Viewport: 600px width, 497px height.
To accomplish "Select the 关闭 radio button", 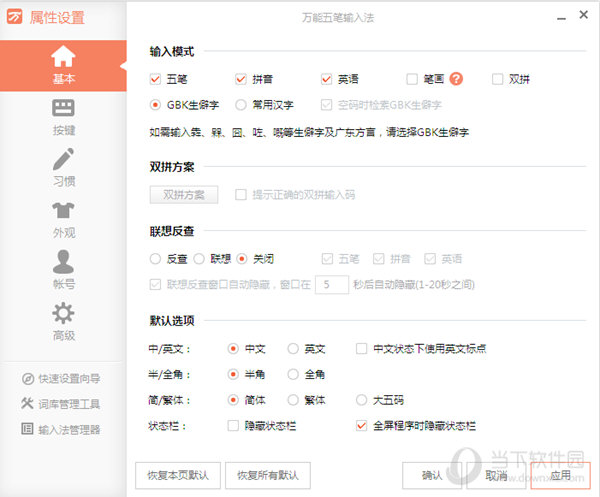I will coord(242,259).
